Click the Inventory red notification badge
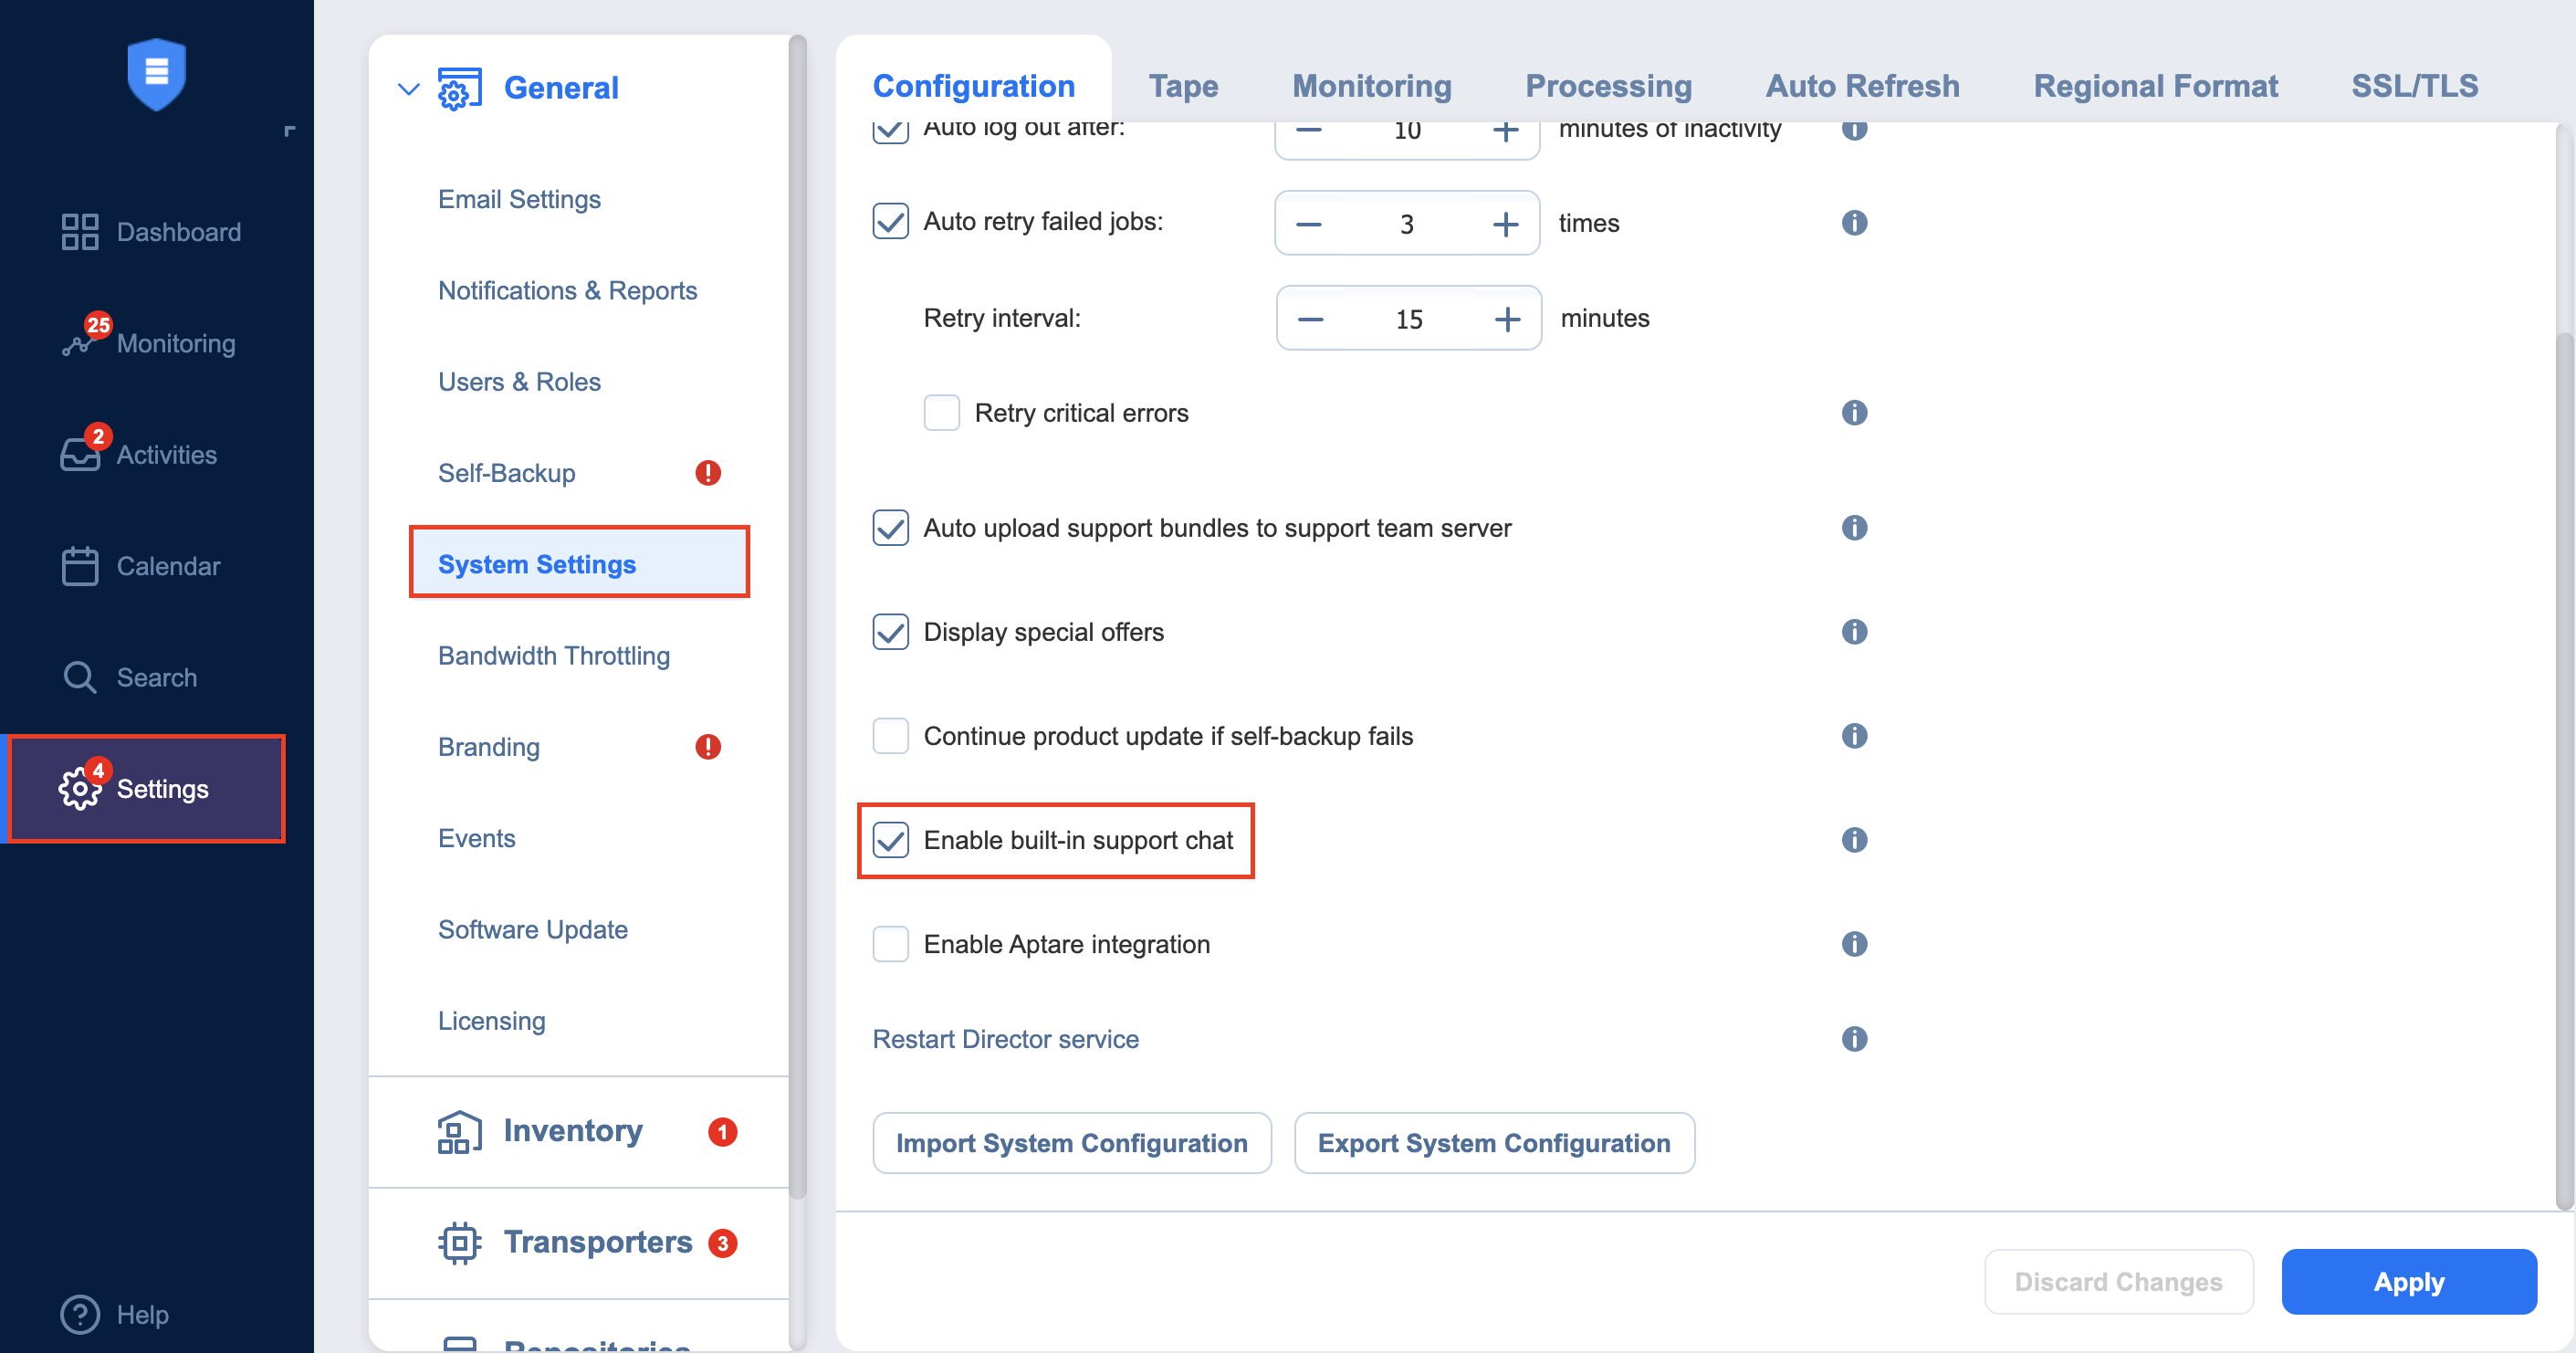 coord(722,1132)
